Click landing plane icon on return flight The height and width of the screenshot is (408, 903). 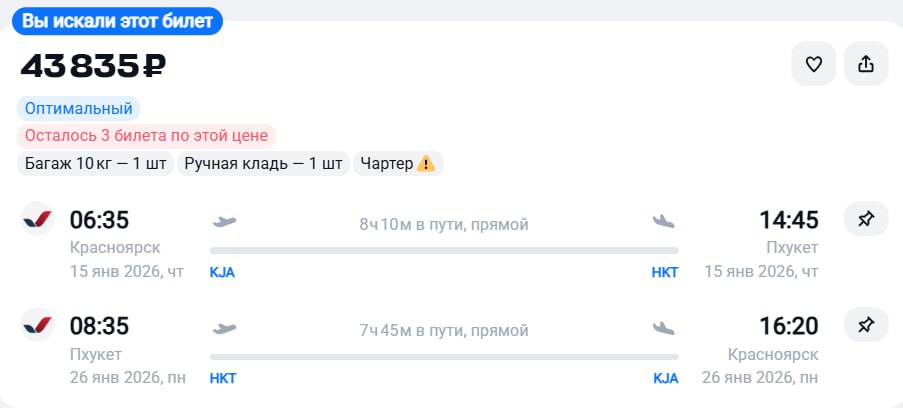coord(664,327)
